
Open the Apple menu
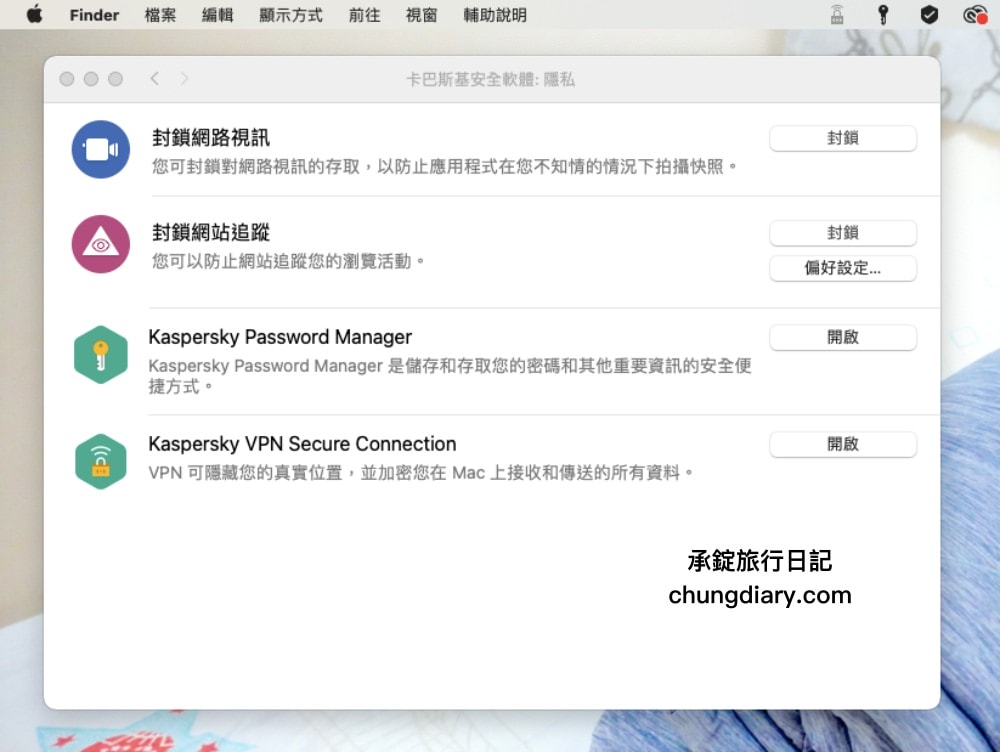(34, 14)
